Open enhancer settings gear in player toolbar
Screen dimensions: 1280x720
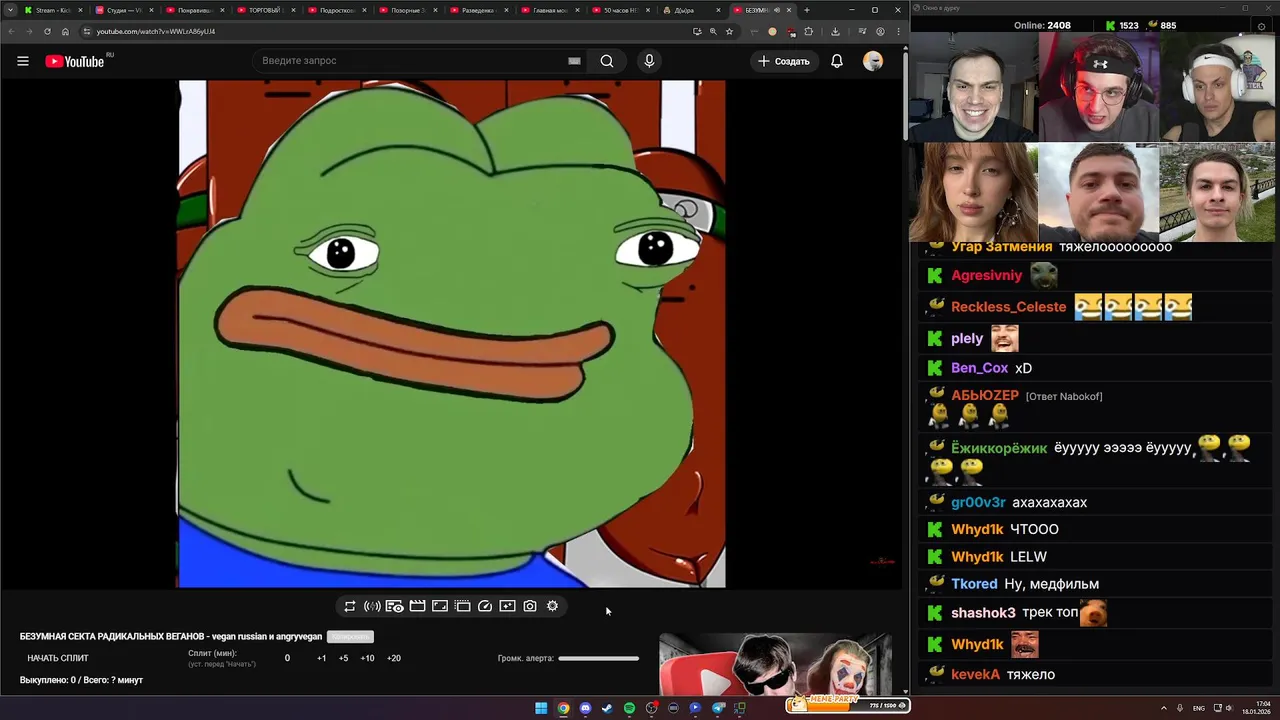[552, 606]
